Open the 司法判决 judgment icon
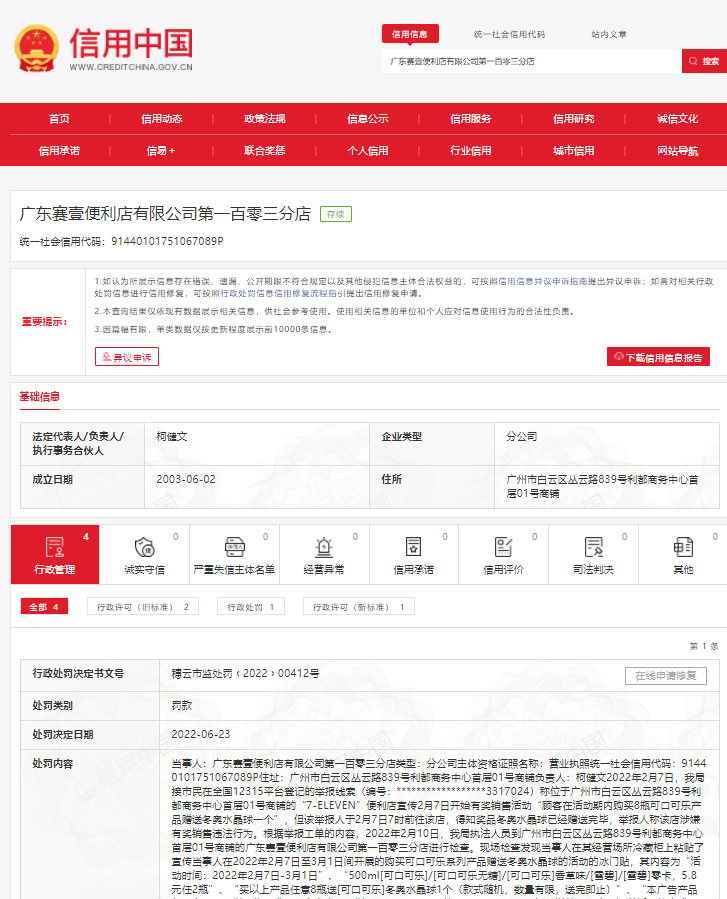This screenshot has height=899, width=727. point(592,547)
